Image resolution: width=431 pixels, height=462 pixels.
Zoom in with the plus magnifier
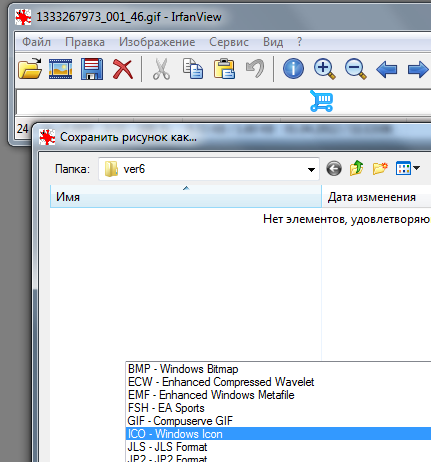[x=324, y=69]
